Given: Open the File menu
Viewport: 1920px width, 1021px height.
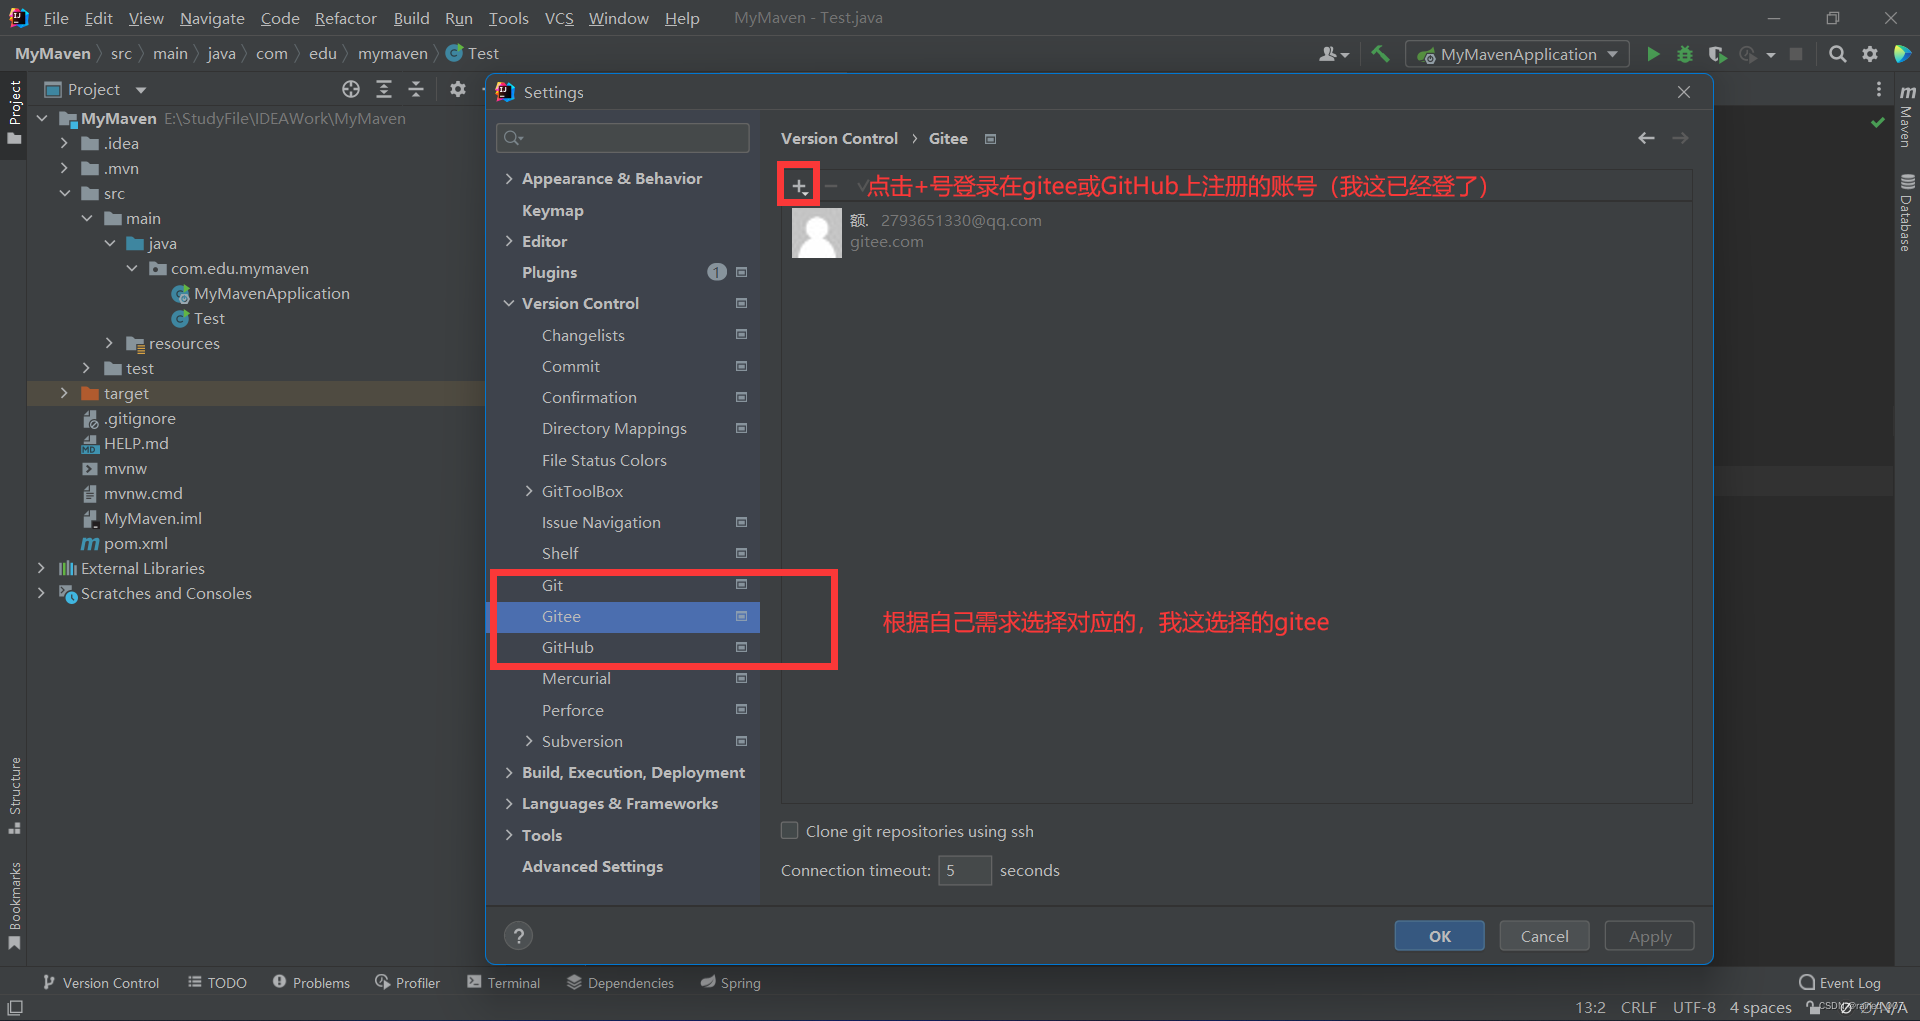Looking at the screenshot, I should (x=56, y=18).
